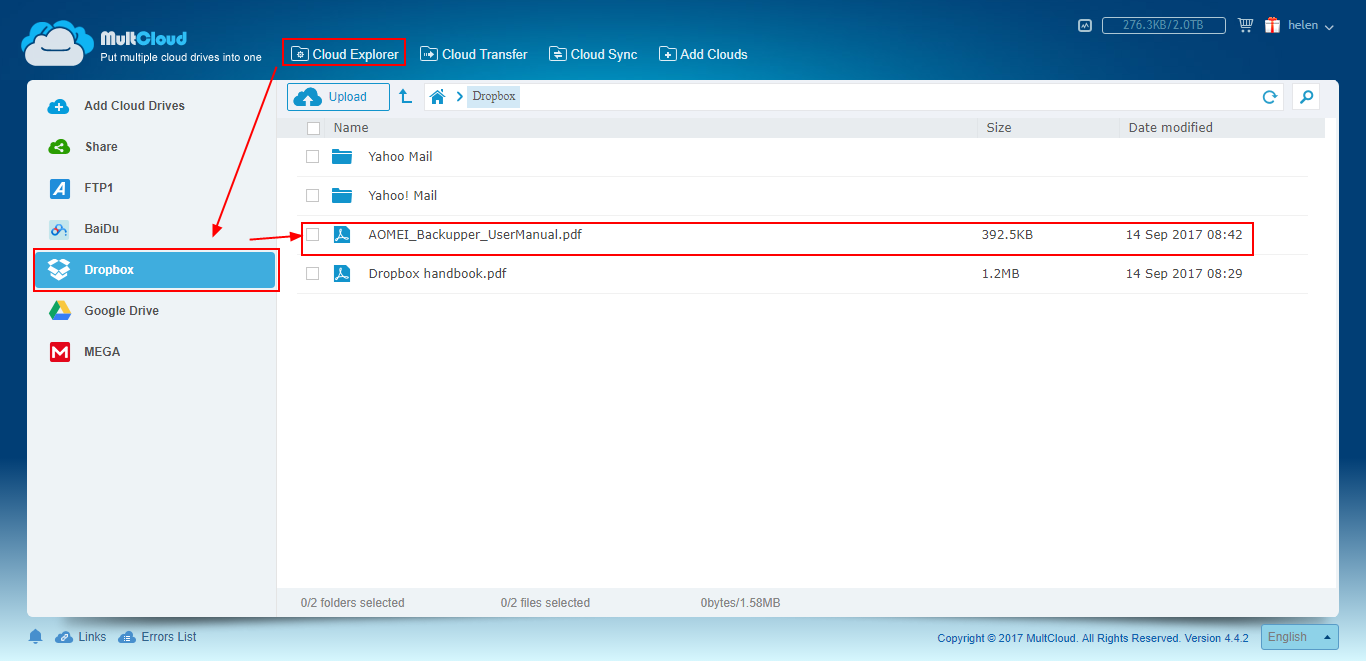
Task: Click the refresh icon in the path bar
Action: (1269, 97)
